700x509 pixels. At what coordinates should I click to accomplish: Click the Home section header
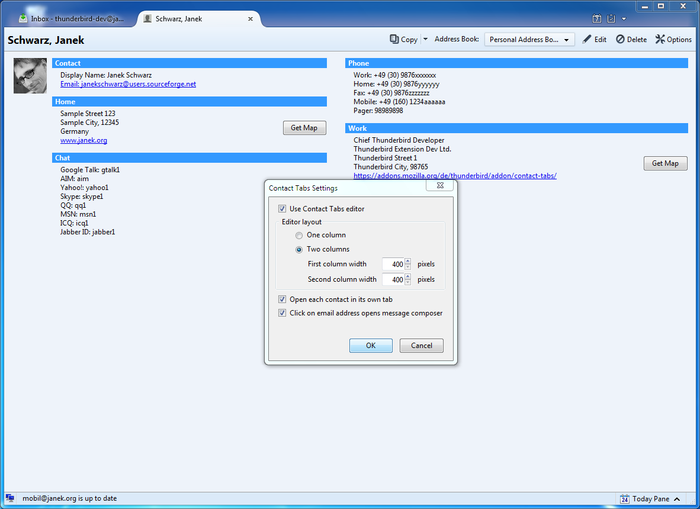pos(189,102)
